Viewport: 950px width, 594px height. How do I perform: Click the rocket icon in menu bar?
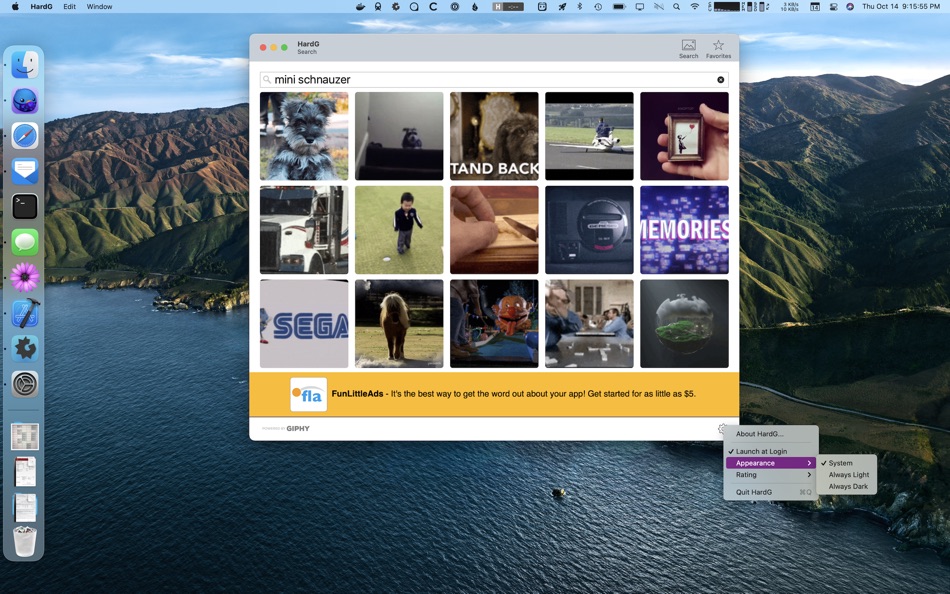tap(562, 7)
